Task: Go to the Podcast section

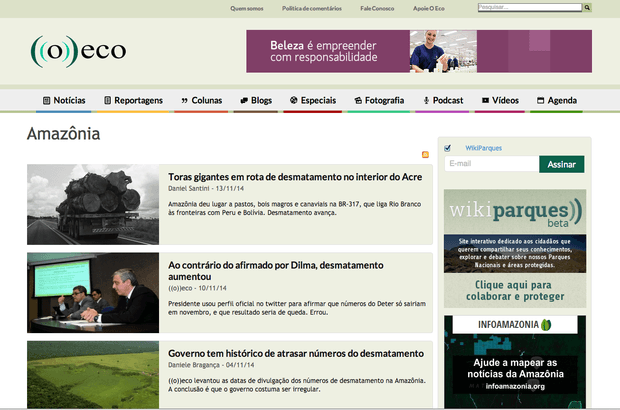Action: tap(442, 100)
